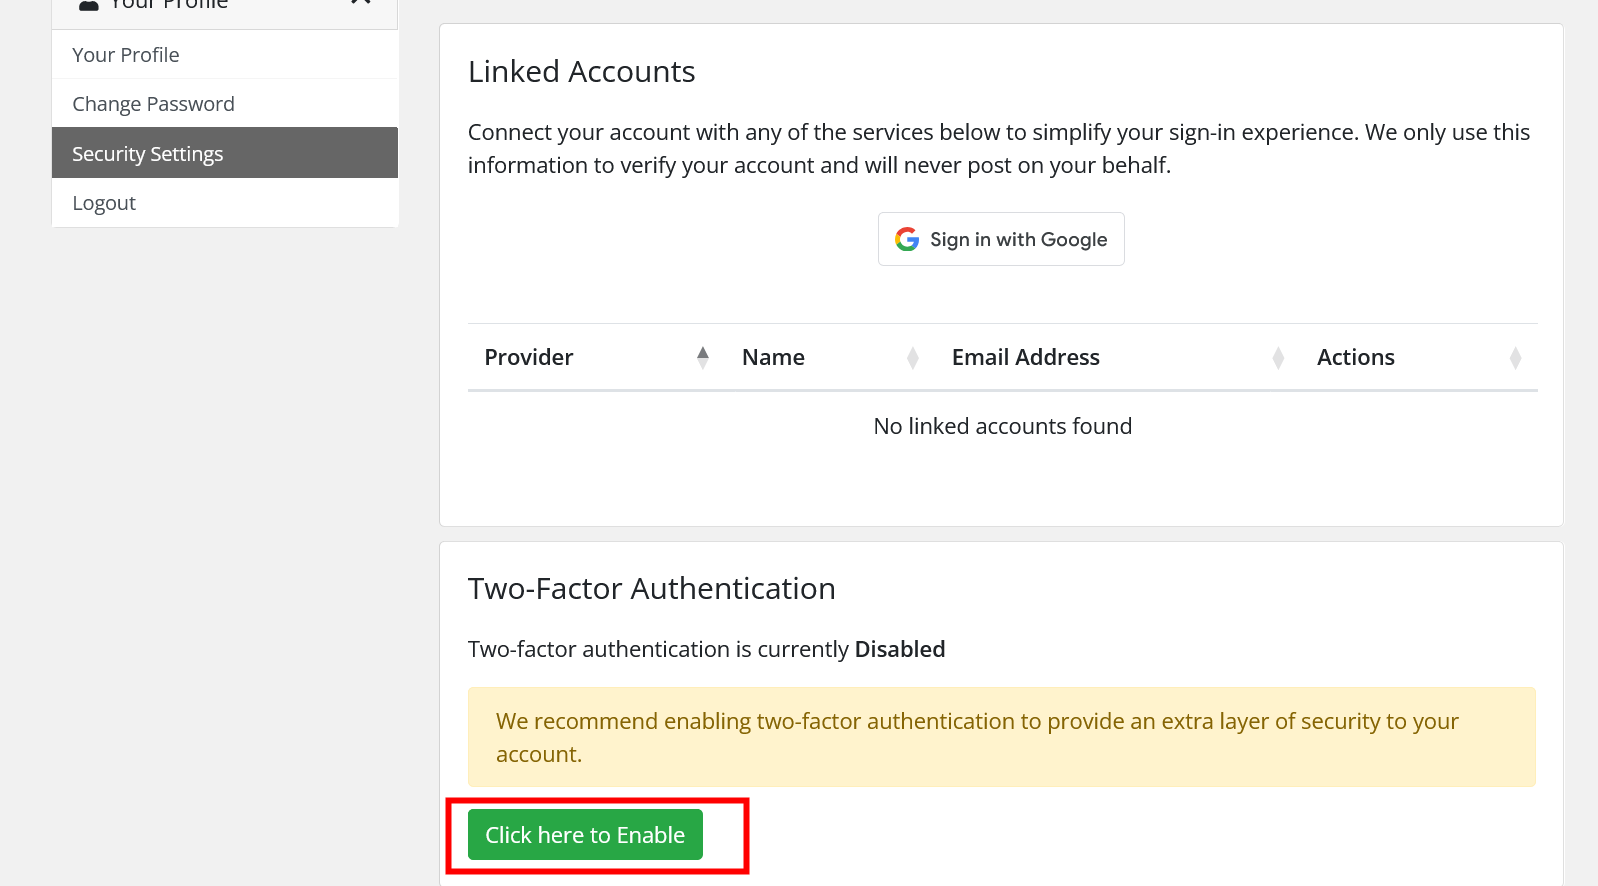Click the yellow two-factor recommendation alert
The width and height of the screenshot is (1598, 886).
pos(1001,737)
